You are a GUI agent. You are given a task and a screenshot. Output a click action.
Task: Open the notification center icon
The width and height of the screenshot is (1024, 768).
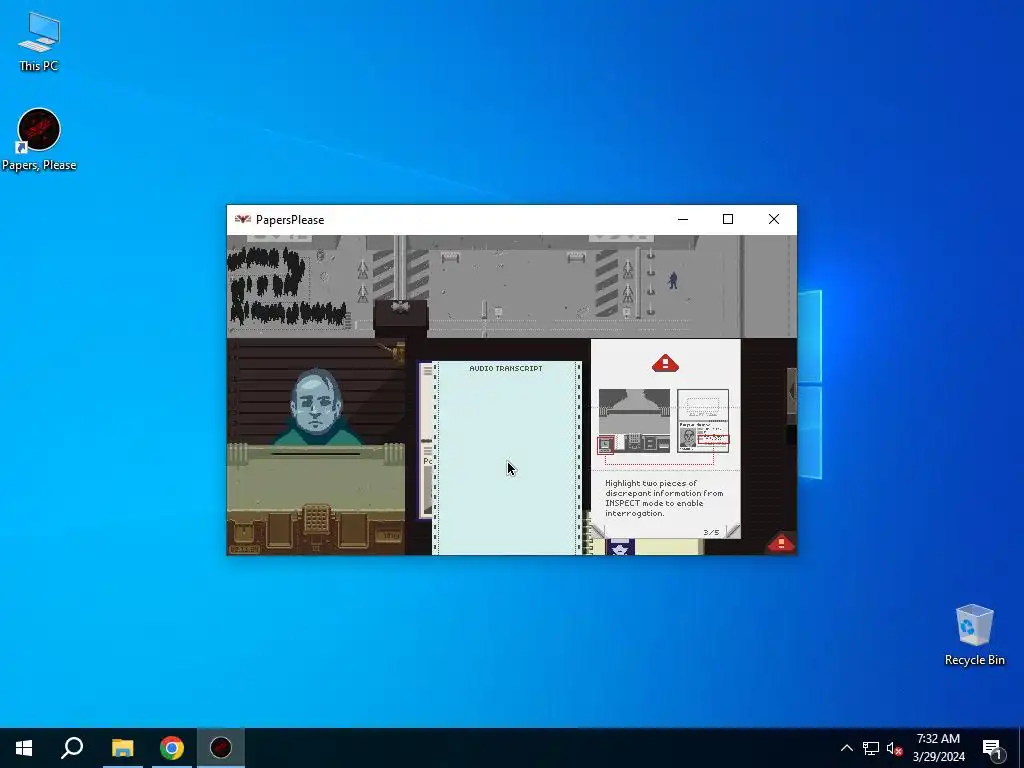[x=993, y=748]
